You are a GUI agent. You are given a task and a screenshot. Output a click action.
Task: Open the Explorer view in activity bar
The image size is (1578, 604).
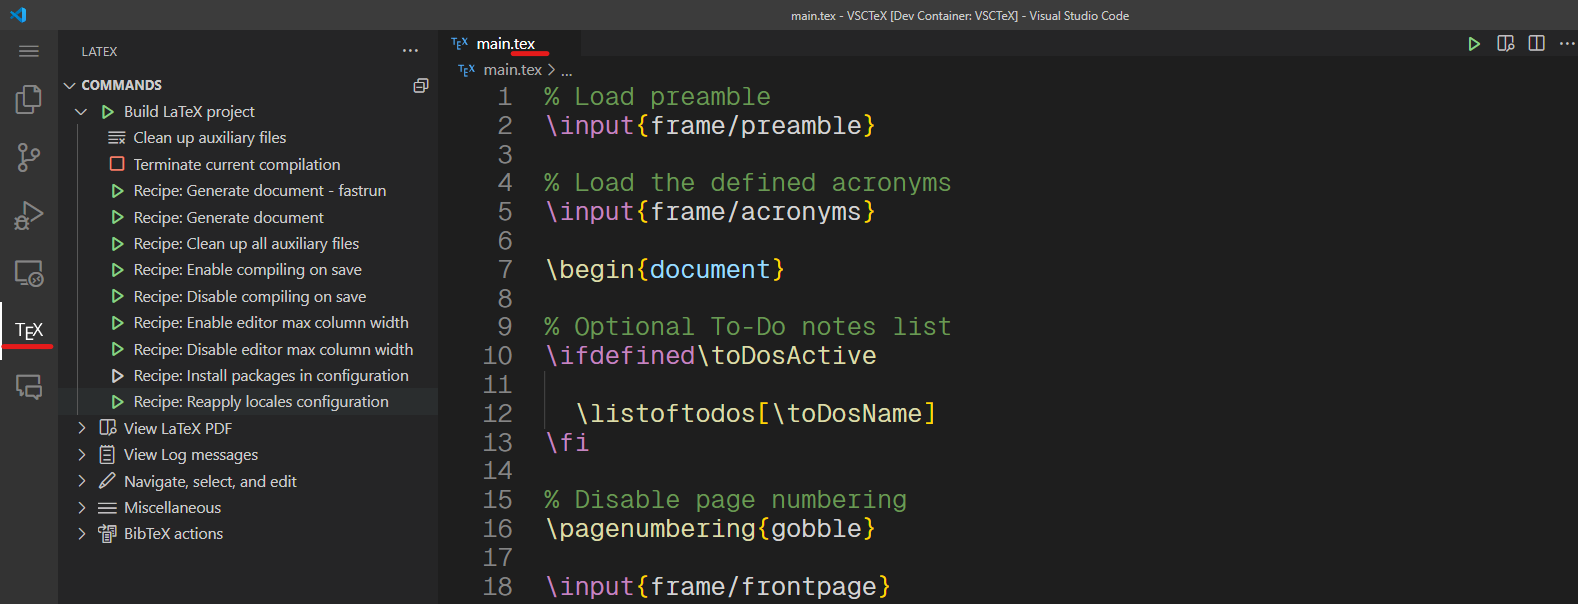(x=29, y=99)
